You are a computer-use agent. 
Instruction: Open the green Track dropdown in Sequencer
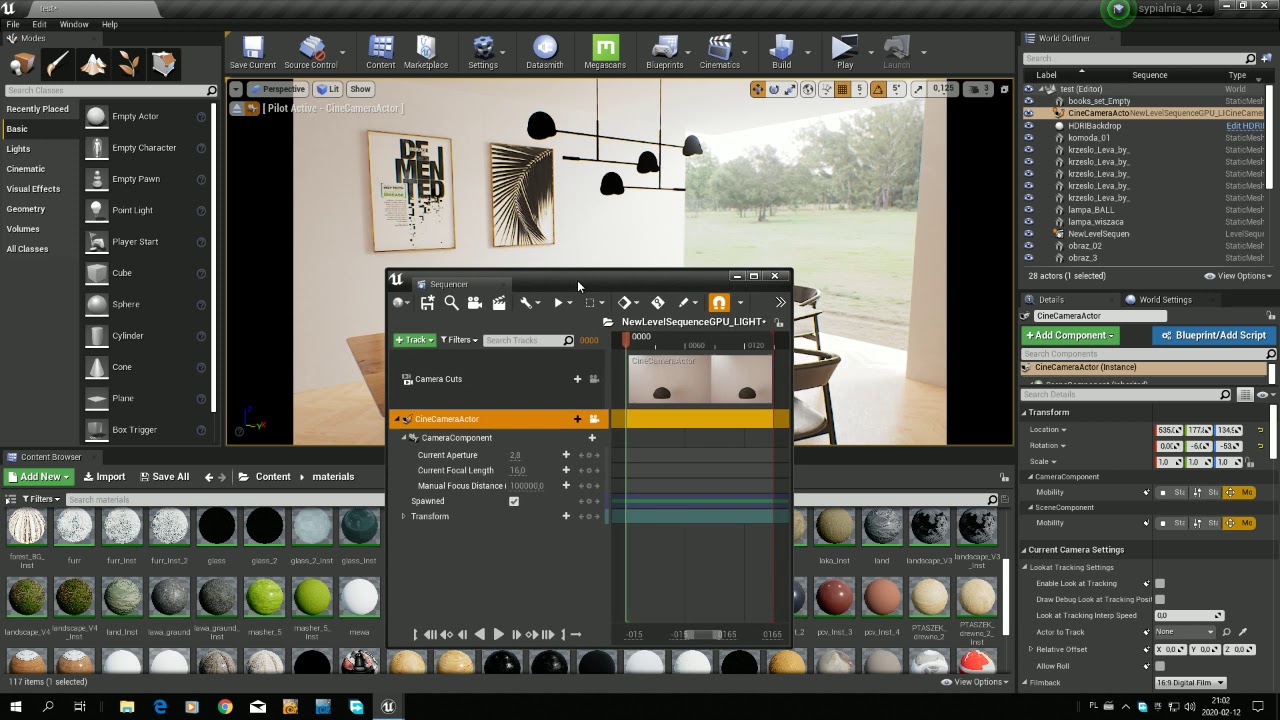[x=414, y=340]
